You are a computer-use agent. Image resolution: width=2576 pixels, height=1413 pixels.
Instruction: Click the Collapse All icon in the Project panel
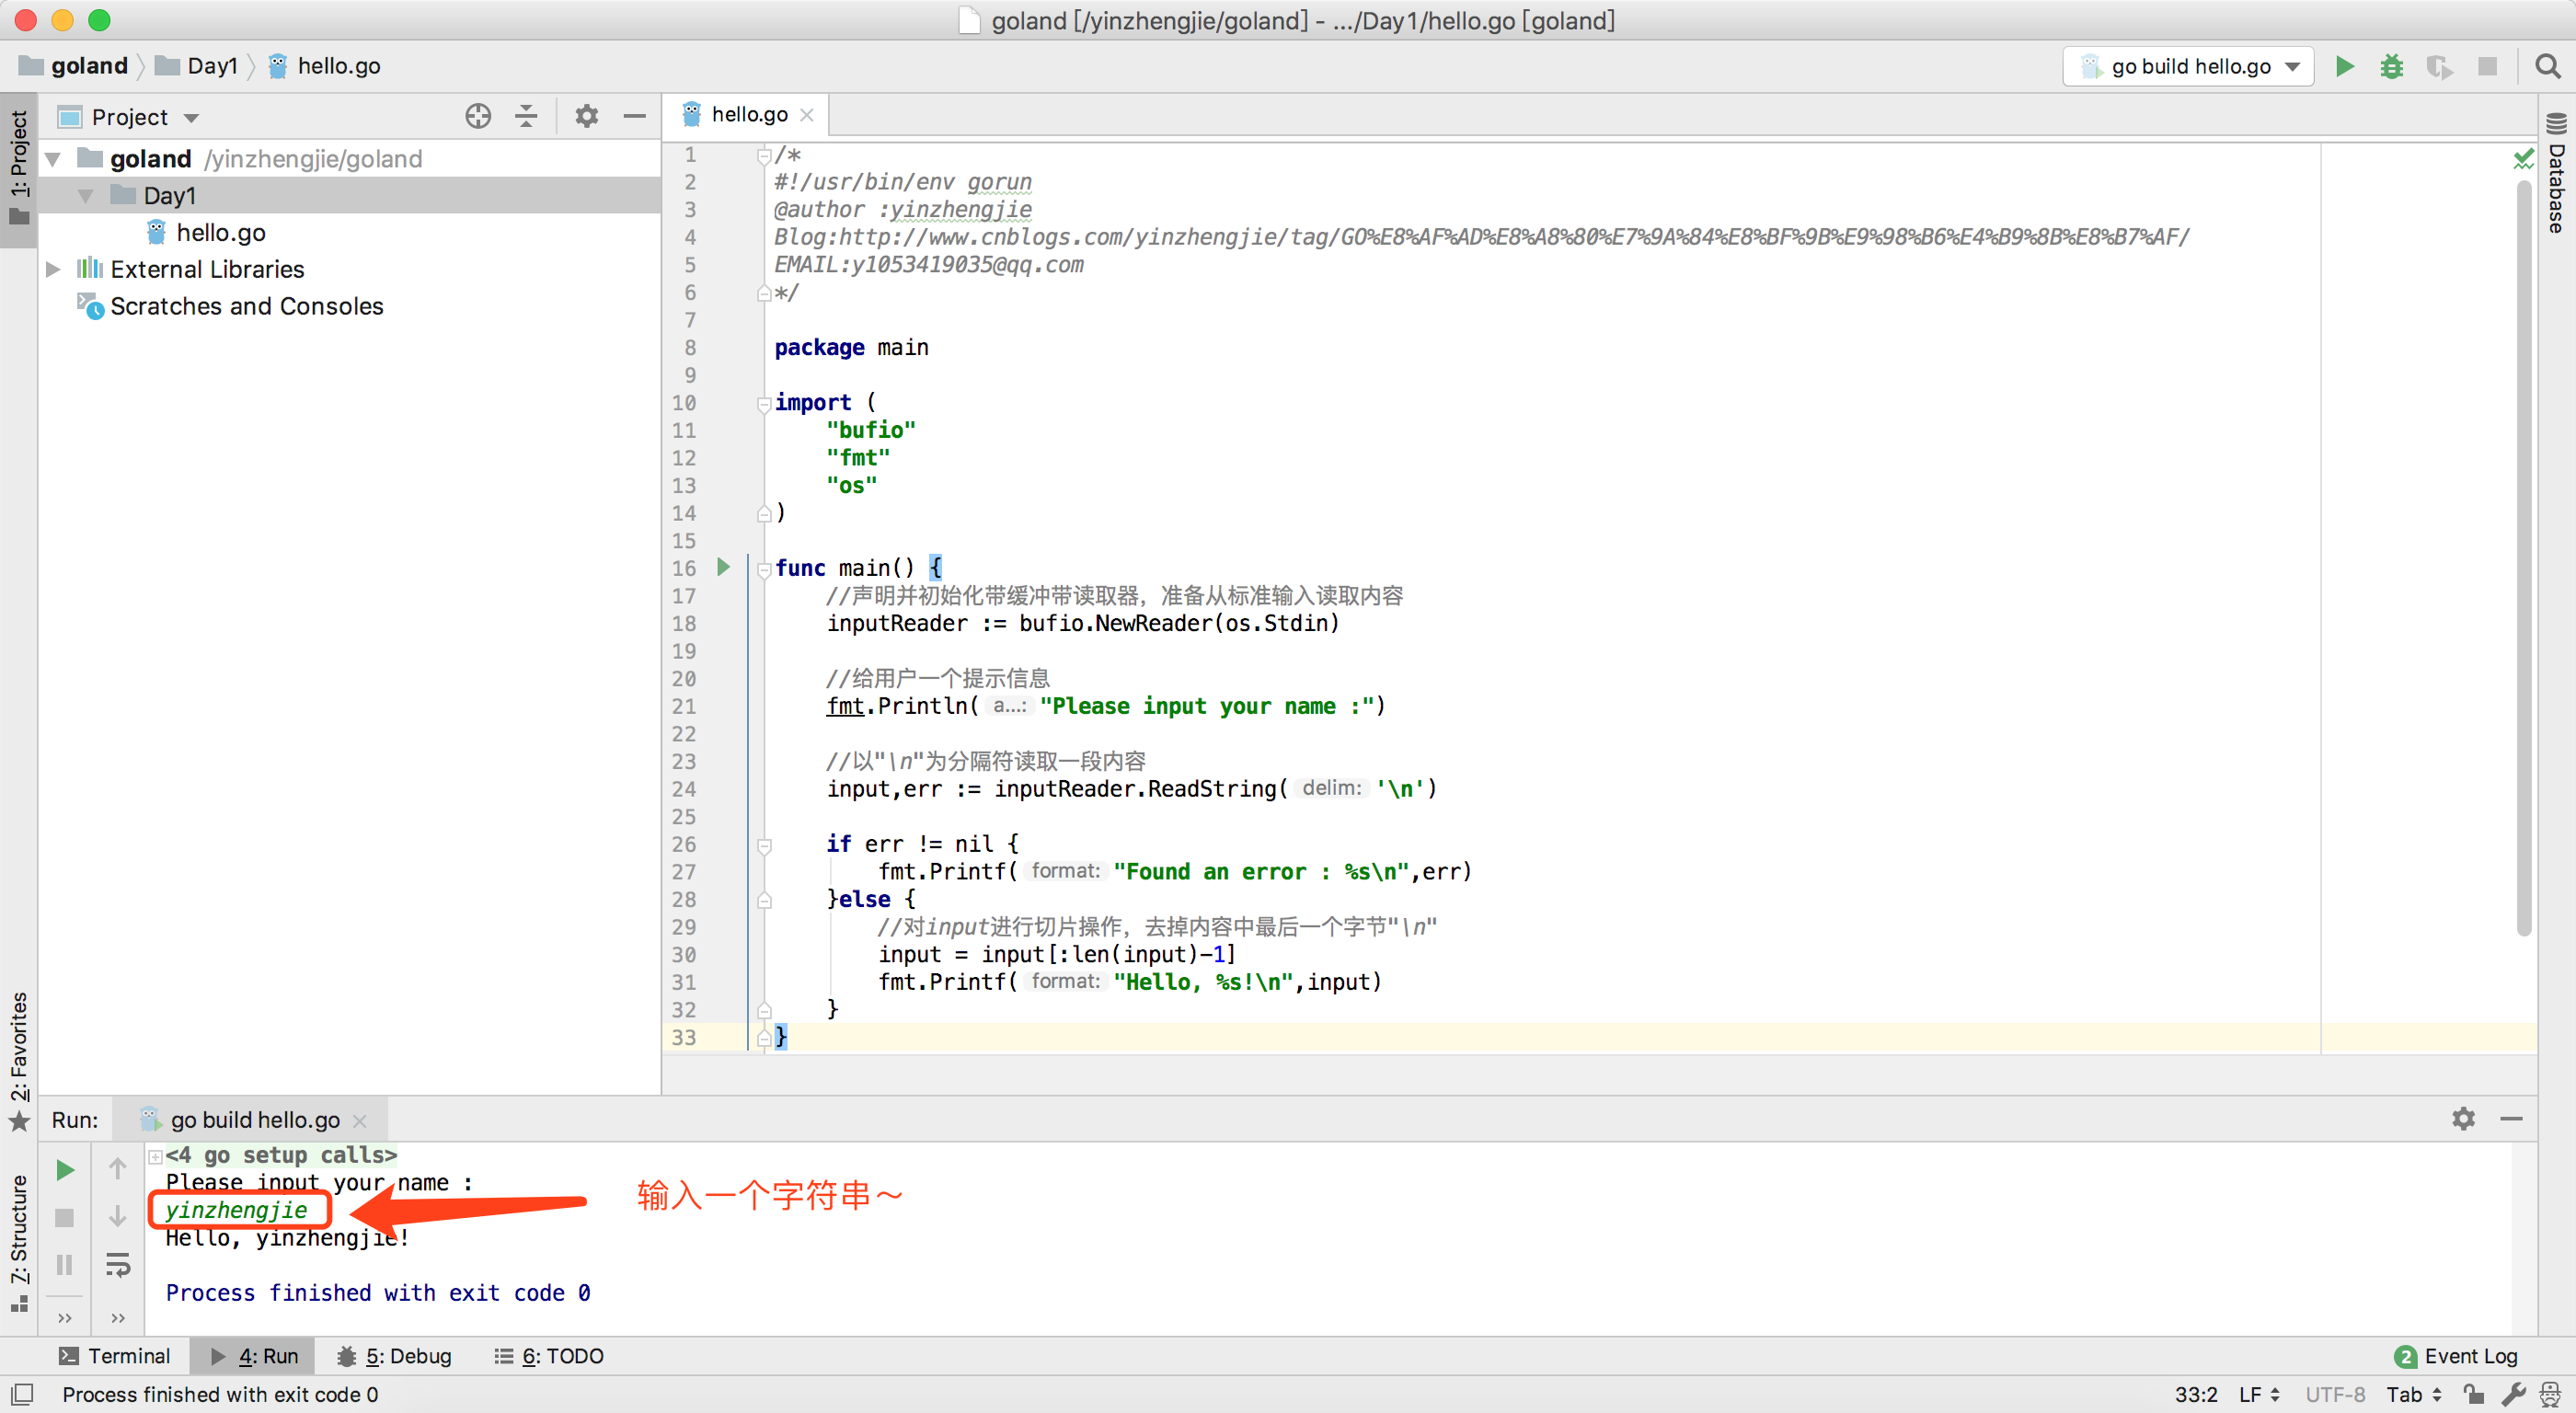(526, 116)
